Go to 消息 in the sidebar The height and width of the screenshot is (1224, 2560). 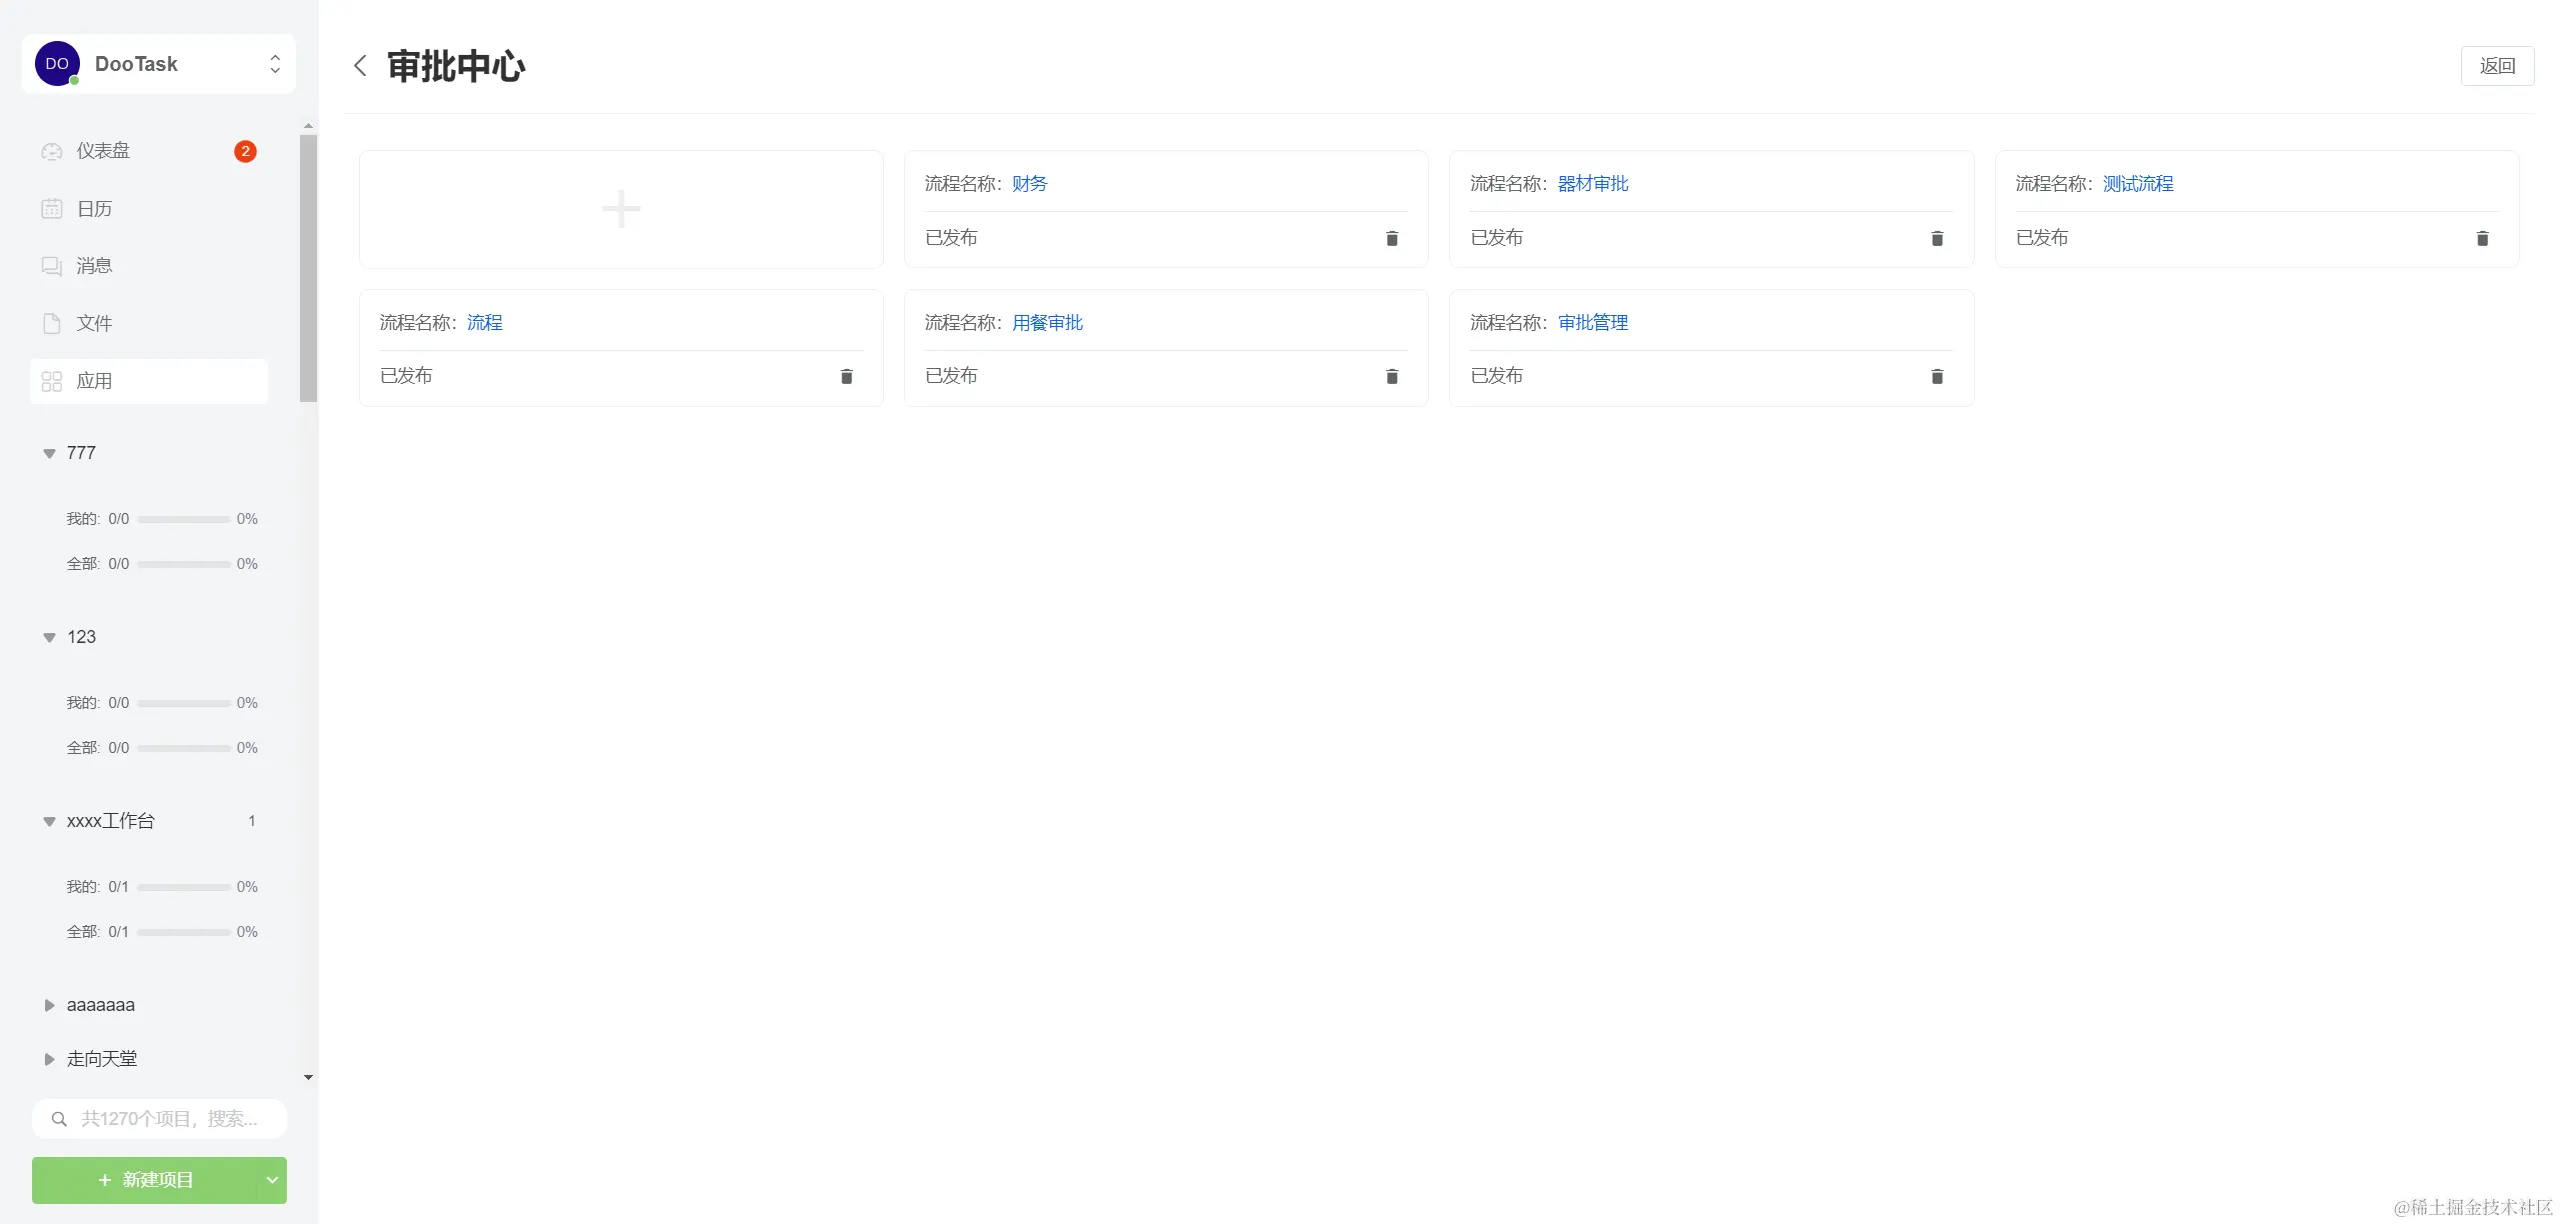point(94,266)
